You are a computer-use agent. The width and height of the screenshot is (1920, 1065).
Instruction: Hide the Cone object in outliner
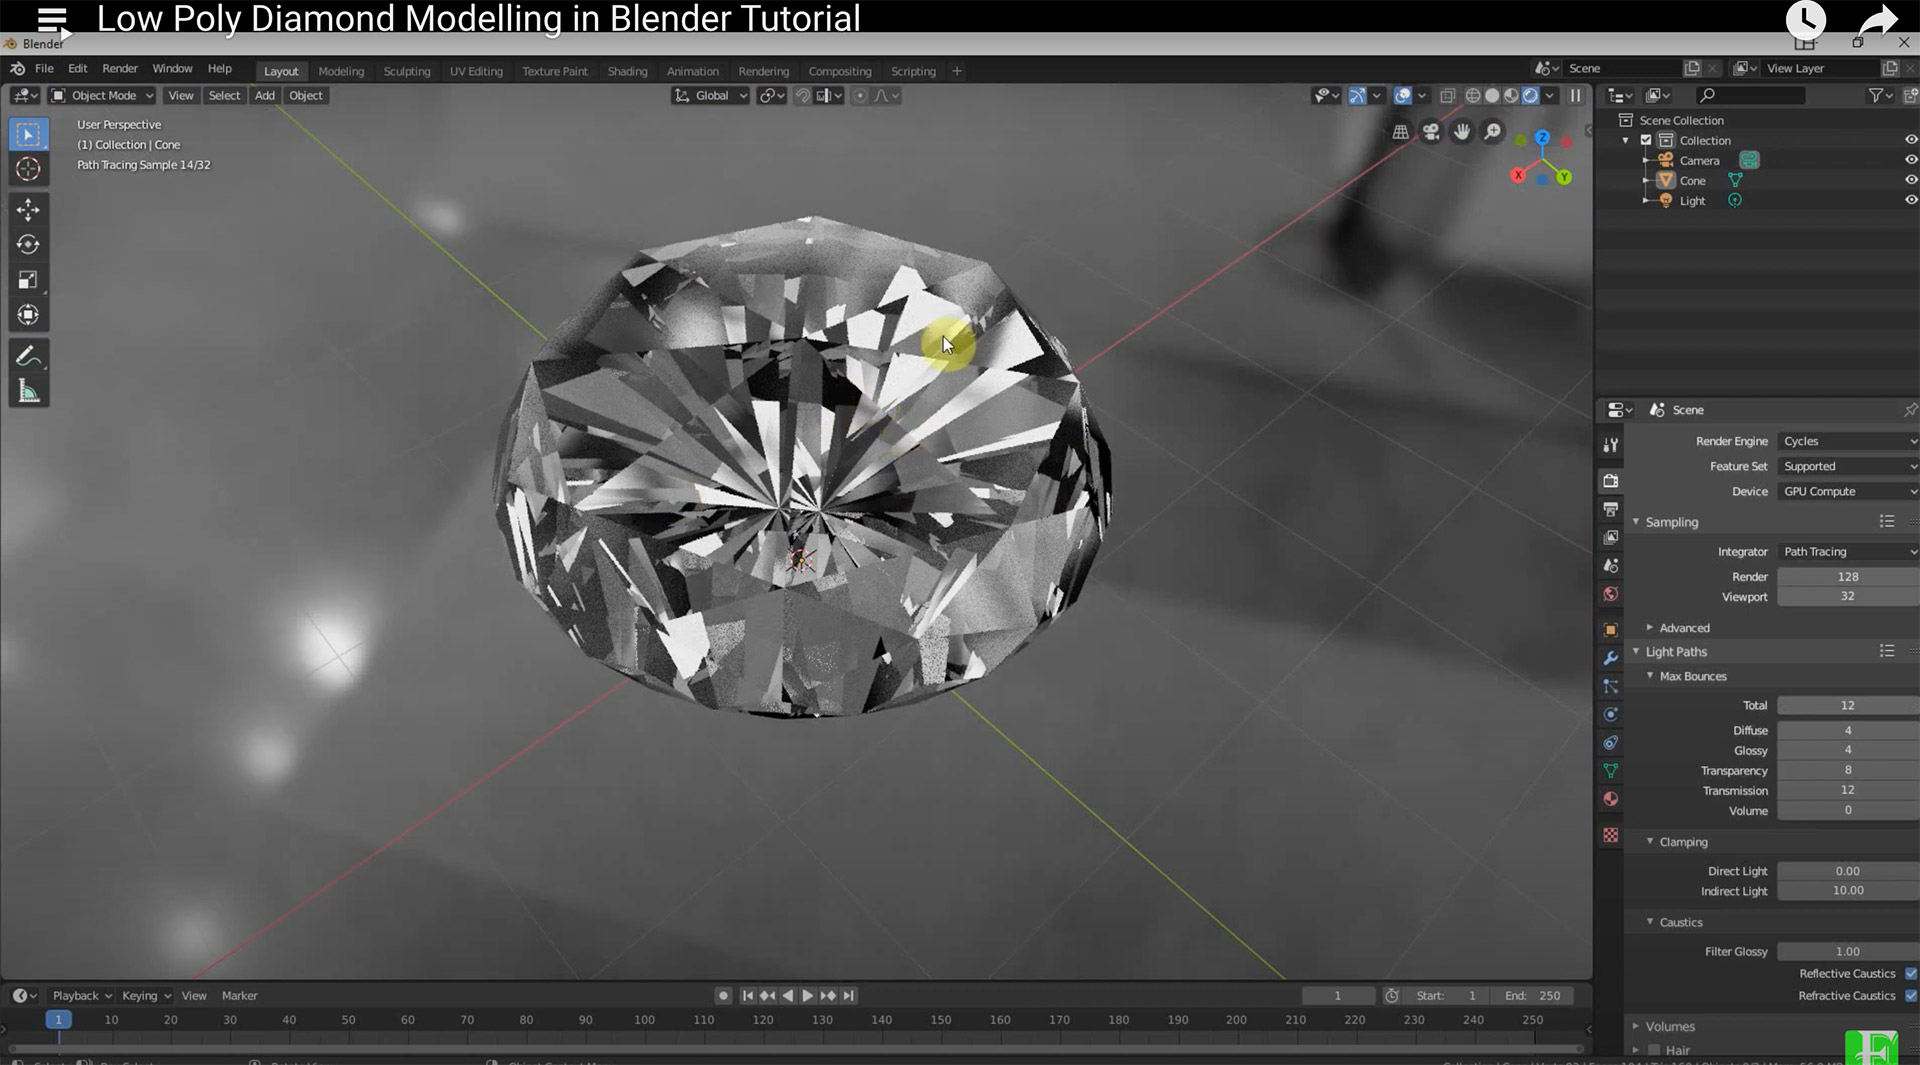pos(1910,180)
